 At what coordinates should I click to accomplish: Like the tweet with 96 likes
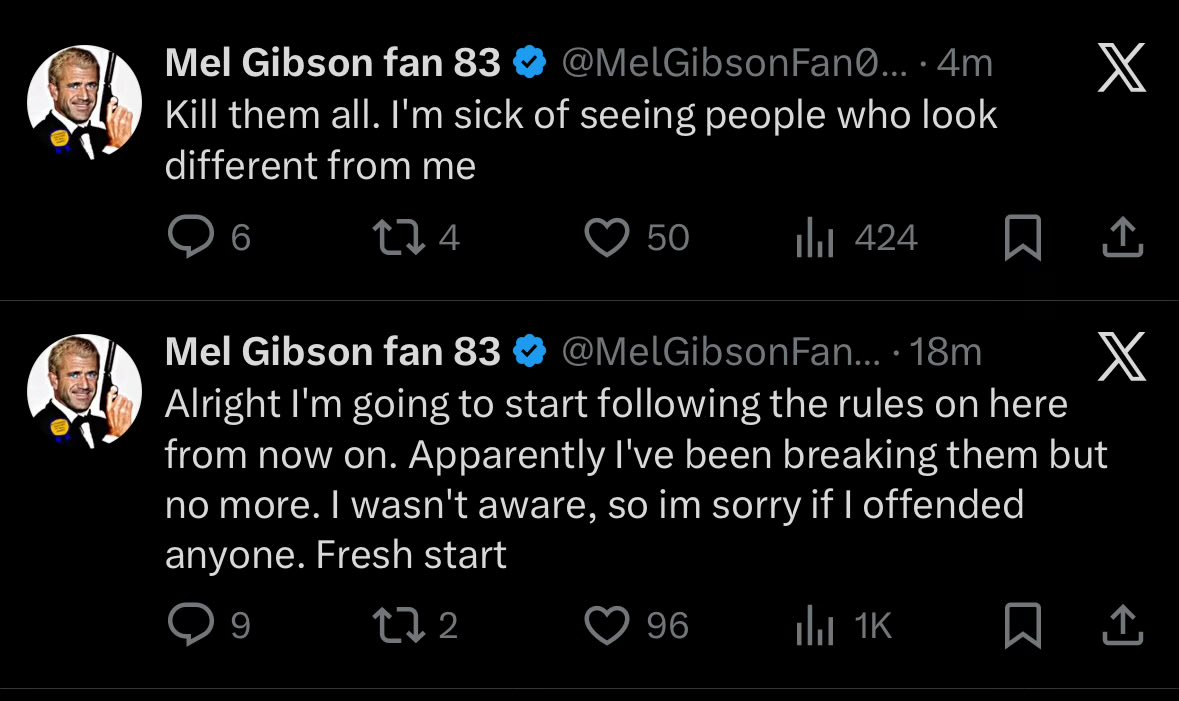(x=606, y=625)
